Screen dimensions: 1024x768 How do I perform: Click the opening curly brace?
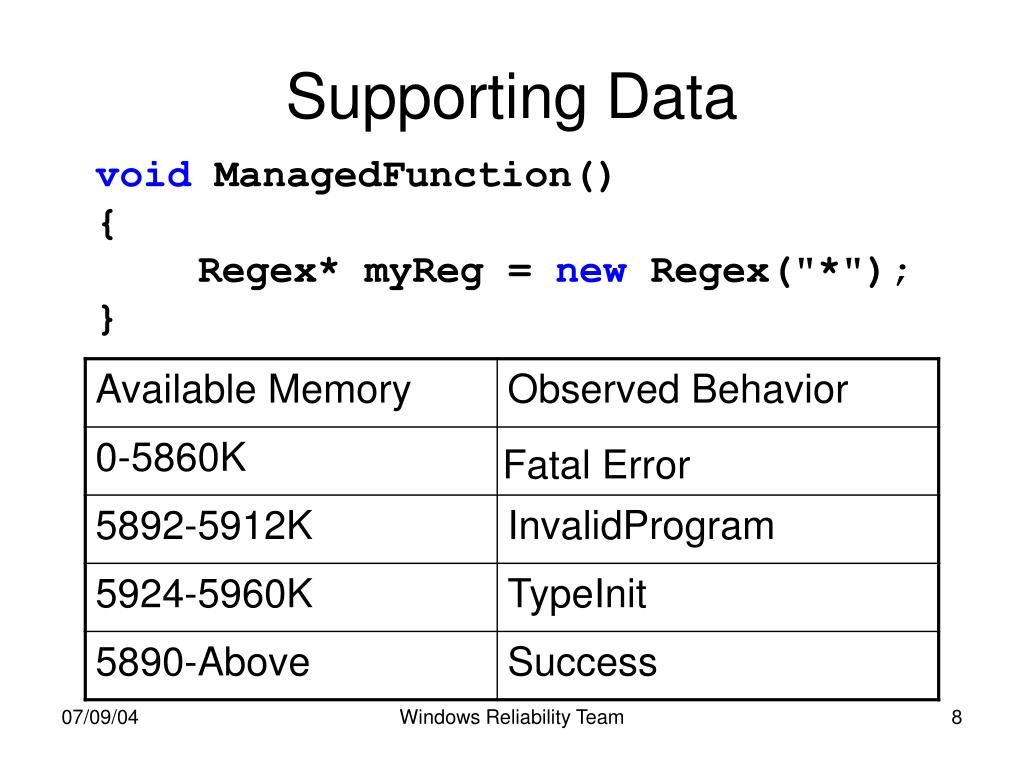108,224
